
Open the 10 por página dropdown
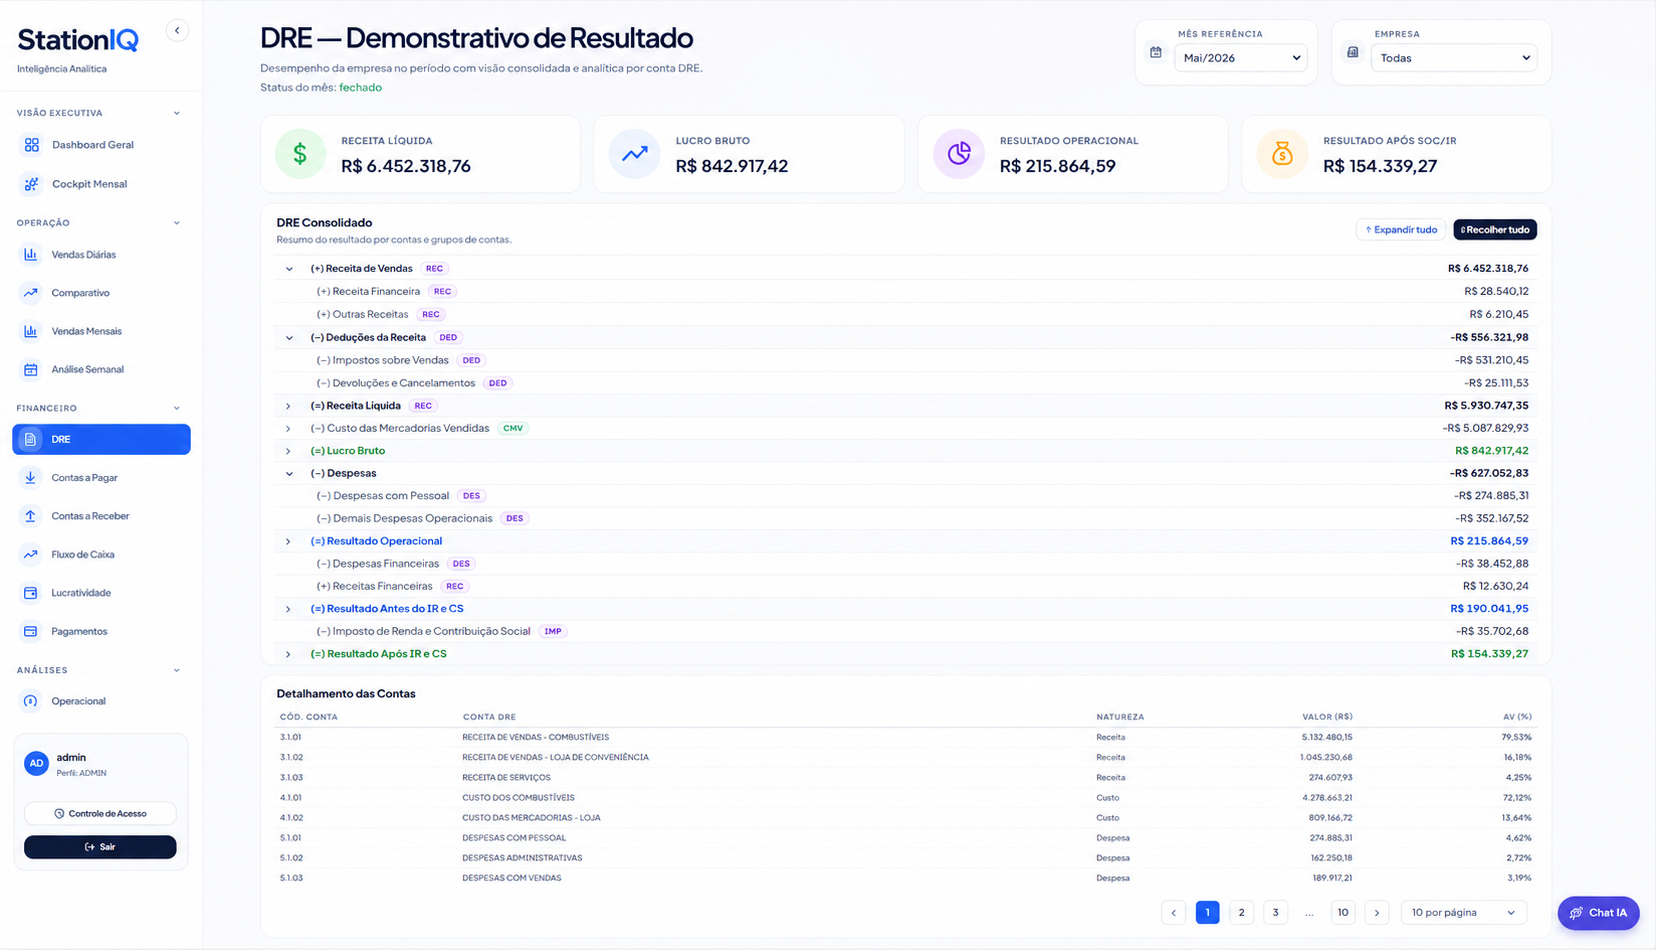point(1463,912)
